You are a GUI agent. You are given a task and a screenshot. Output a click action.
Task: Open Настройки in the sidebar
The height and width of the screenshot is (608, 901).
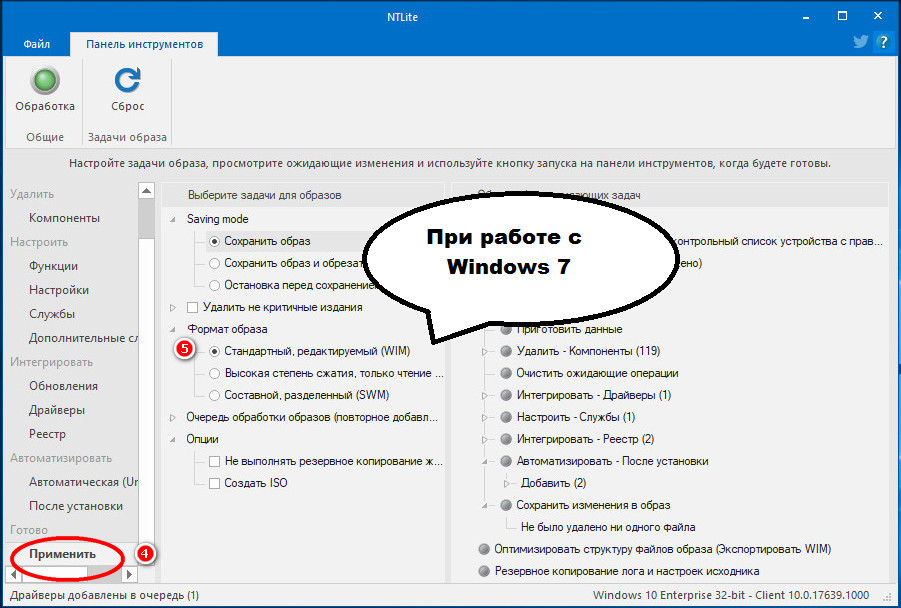59,290
